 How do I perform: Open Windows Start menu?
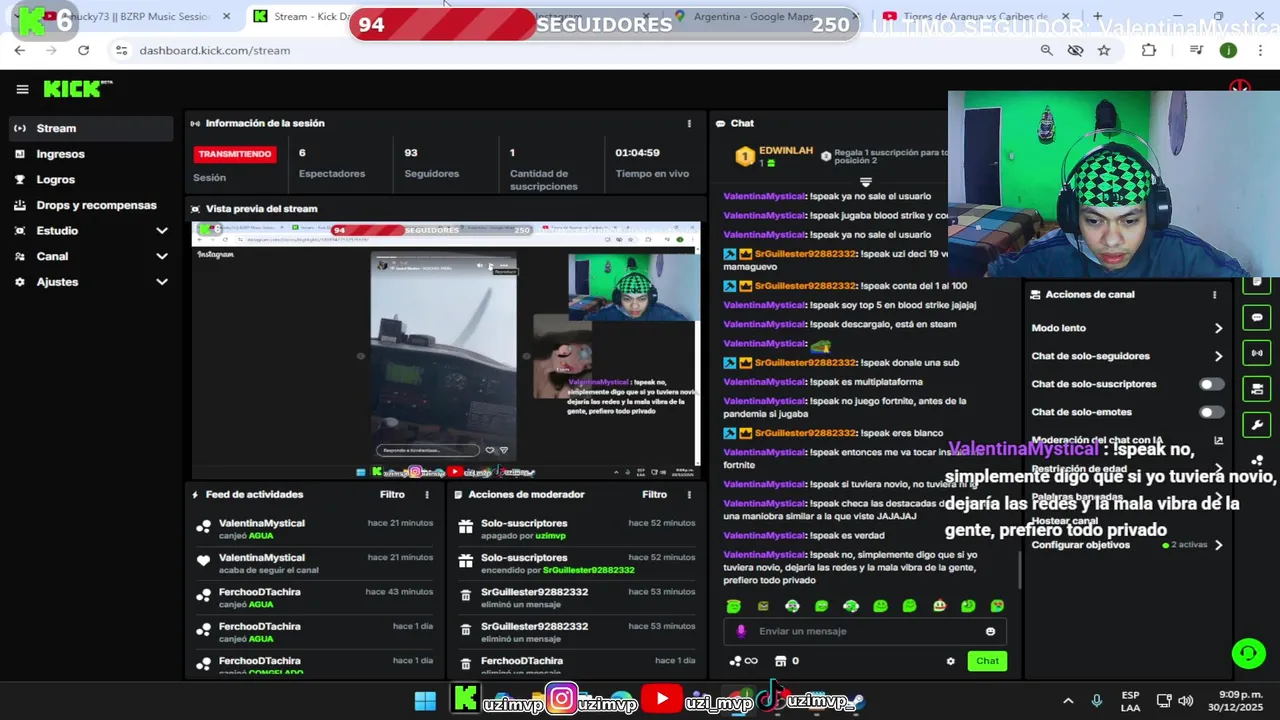pos(425,701)
